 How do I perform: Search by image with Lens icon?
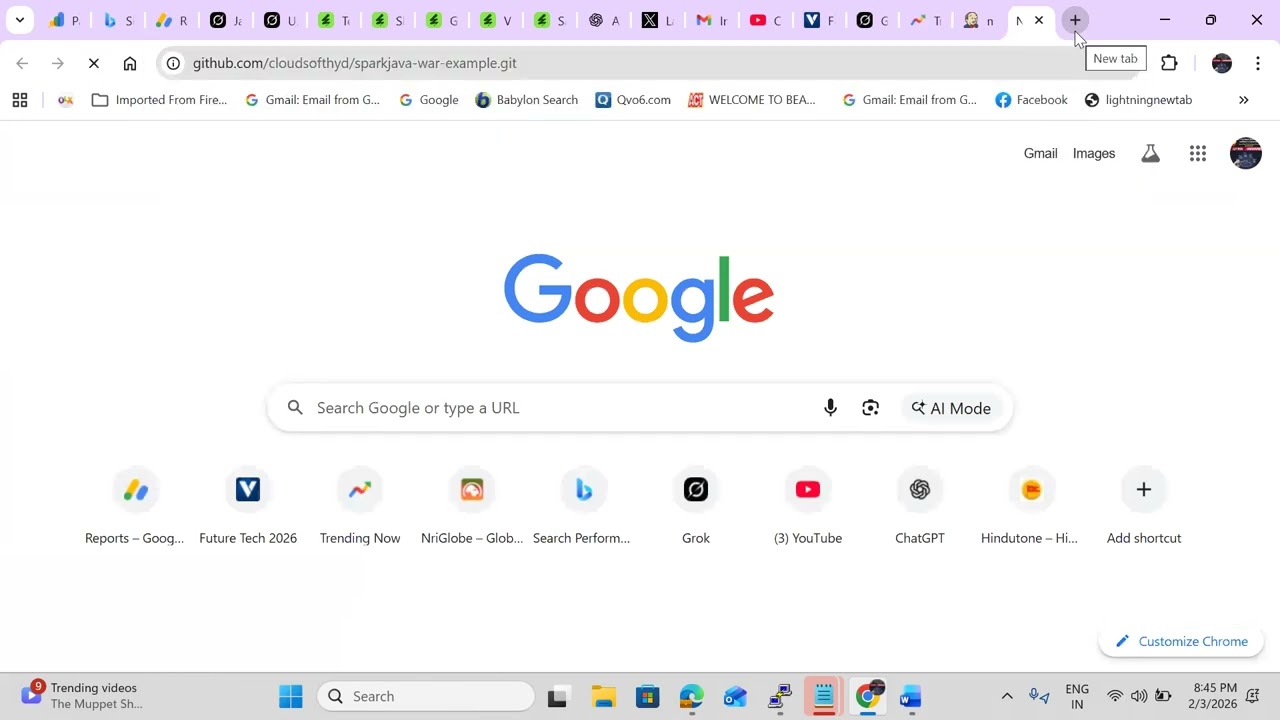[x=871, y=408]
